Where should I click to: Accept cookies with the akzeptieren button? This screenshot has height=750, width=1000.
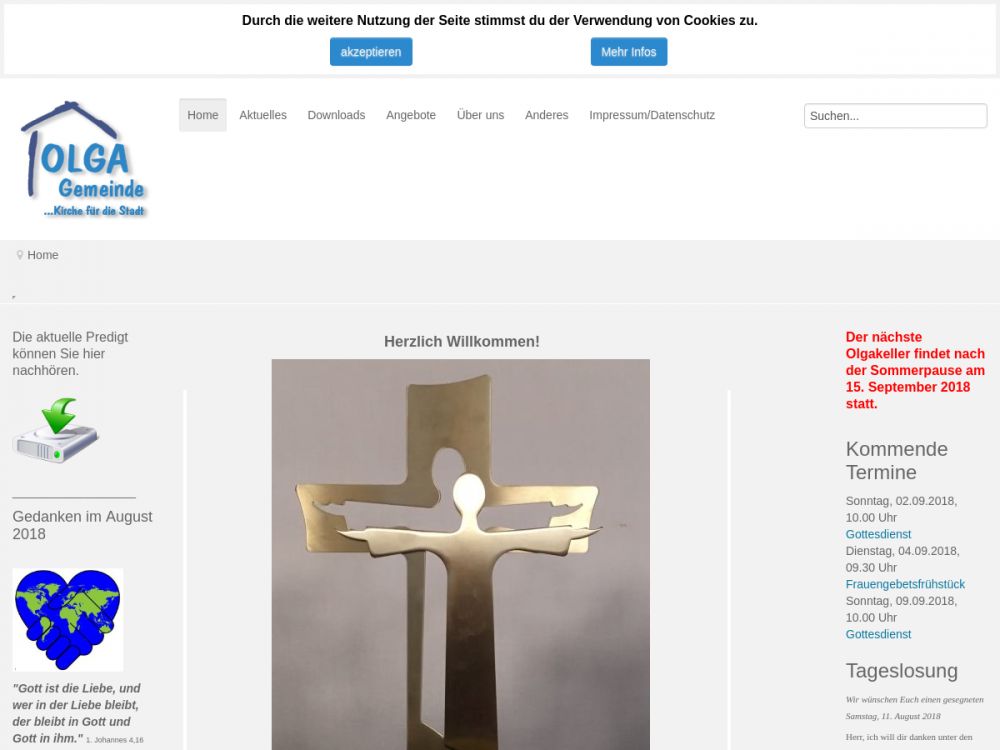[x=371, y=52]
